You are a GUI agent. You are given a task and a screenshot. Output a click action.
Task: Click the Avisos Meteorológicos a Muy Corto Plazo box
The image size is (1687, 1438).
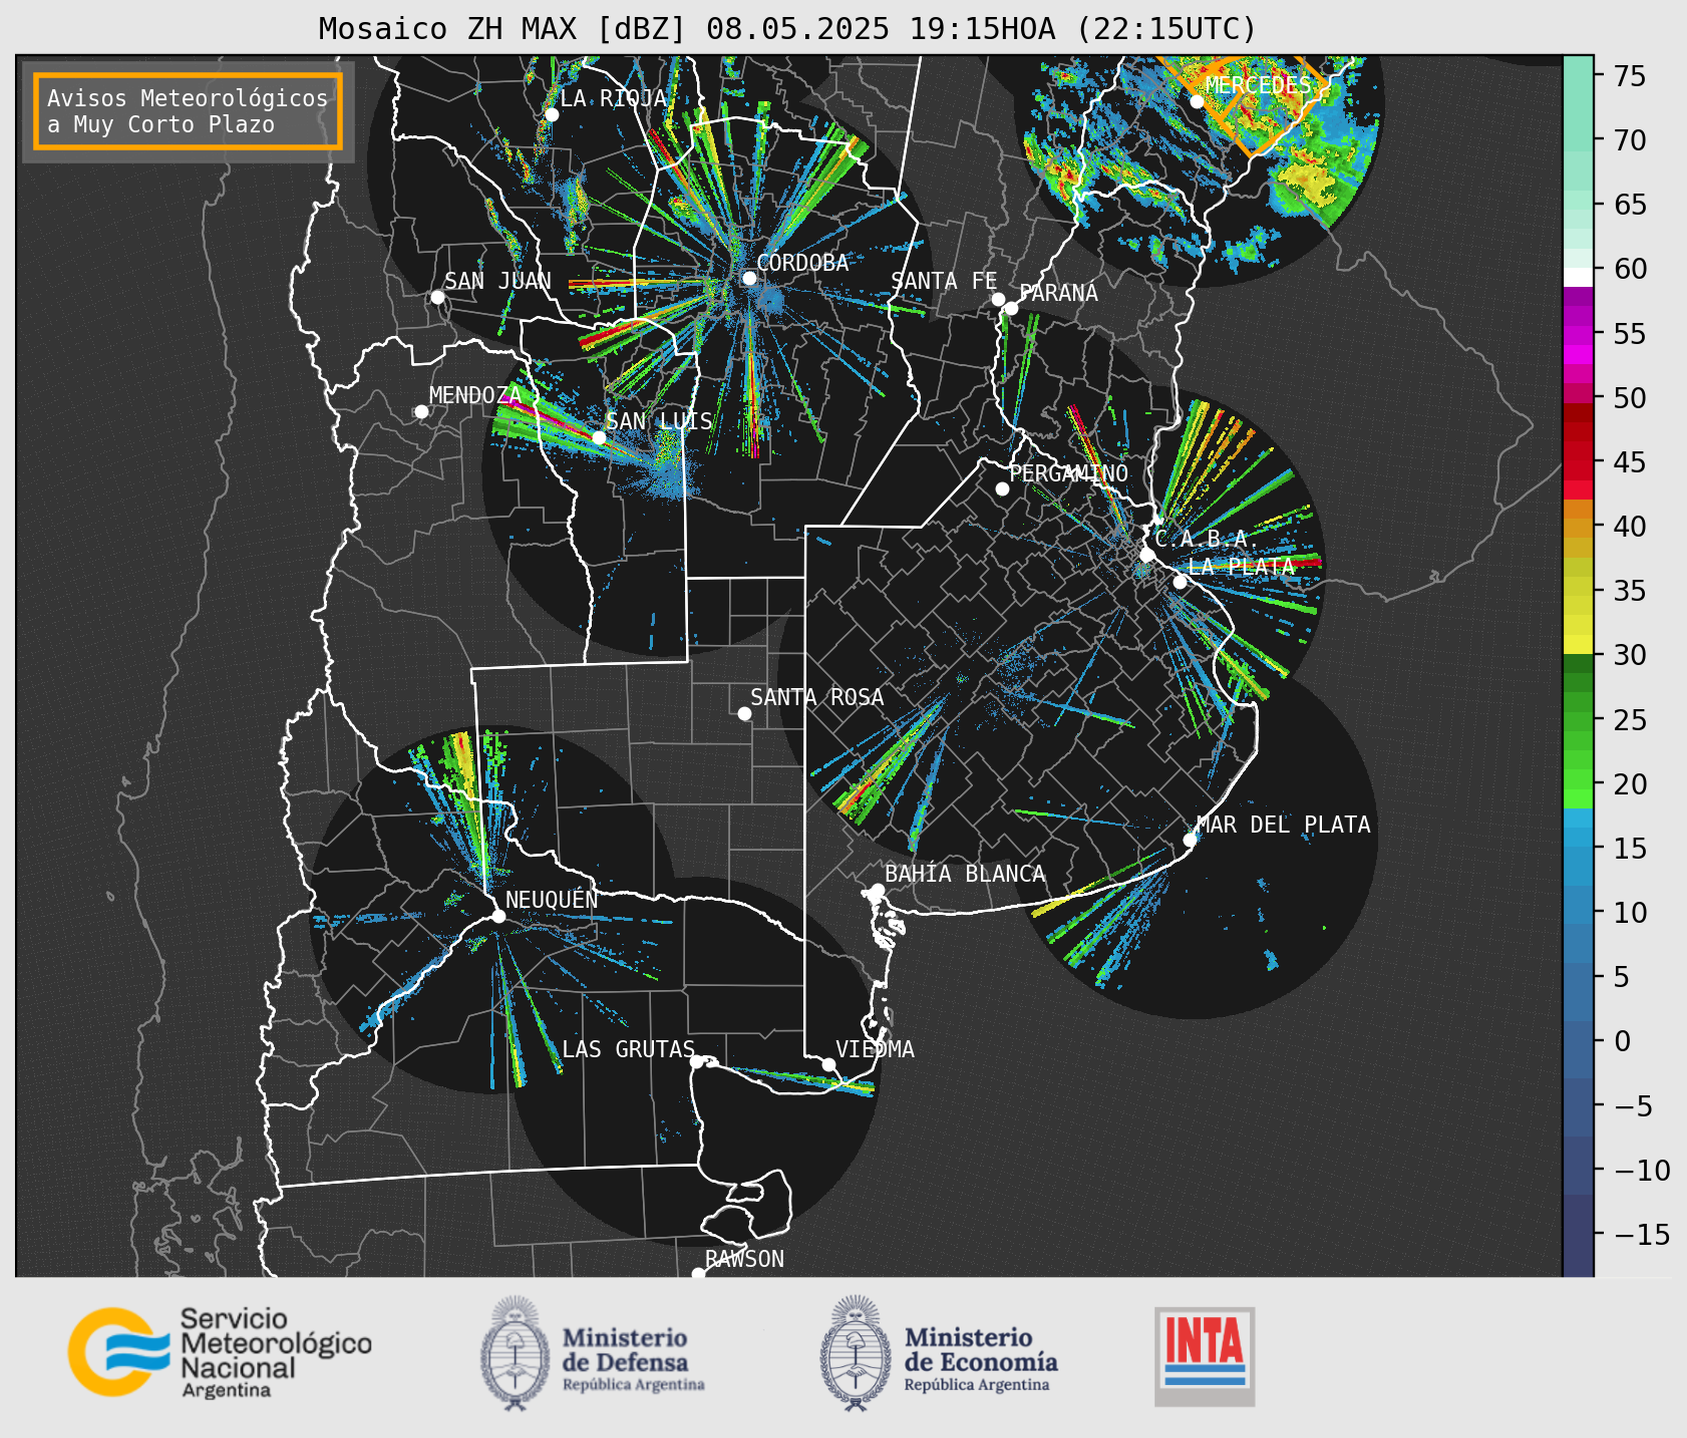[188, 111]
